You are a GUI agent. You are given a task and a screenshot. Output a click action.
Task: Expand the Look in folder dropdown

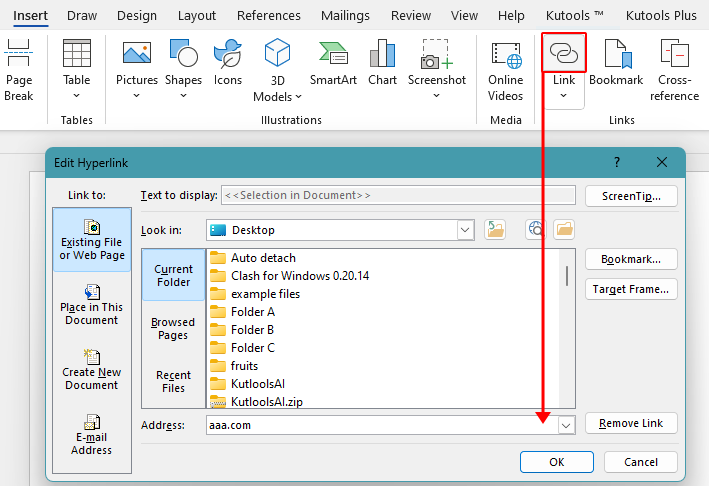click(465, 230)
